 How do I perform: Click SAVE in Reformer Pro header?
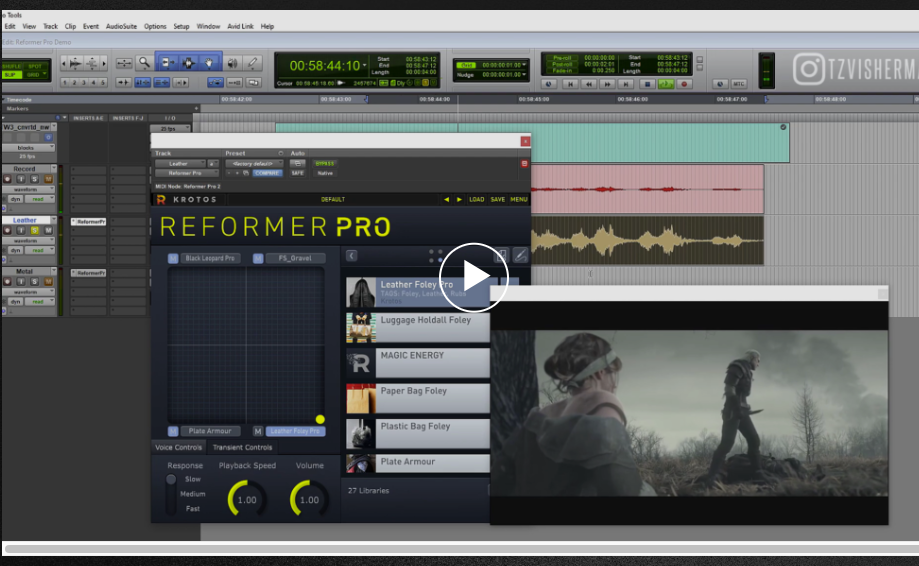pyautogui.click(x=498, y=200)
